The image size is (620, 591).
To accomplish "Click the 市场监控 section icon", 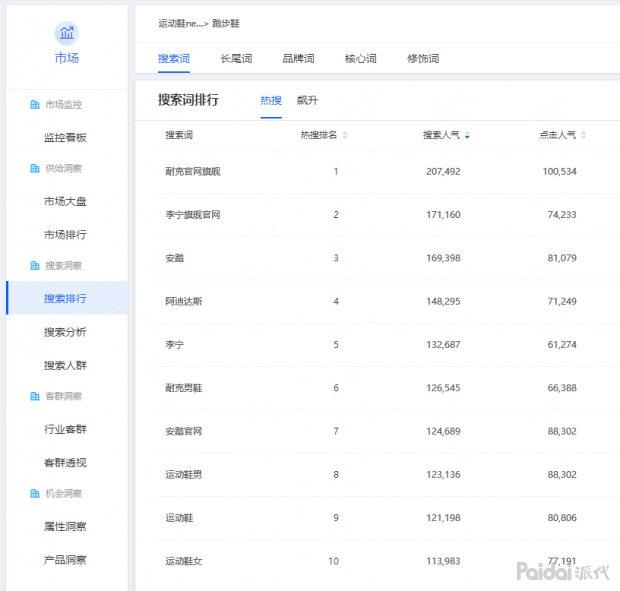I will point(35,105).
